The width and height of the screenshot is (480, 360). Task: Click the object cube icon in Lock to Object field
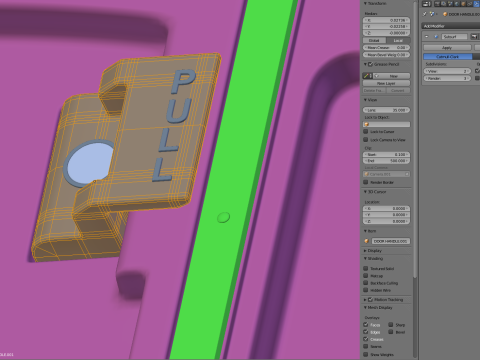coord(367,124)
